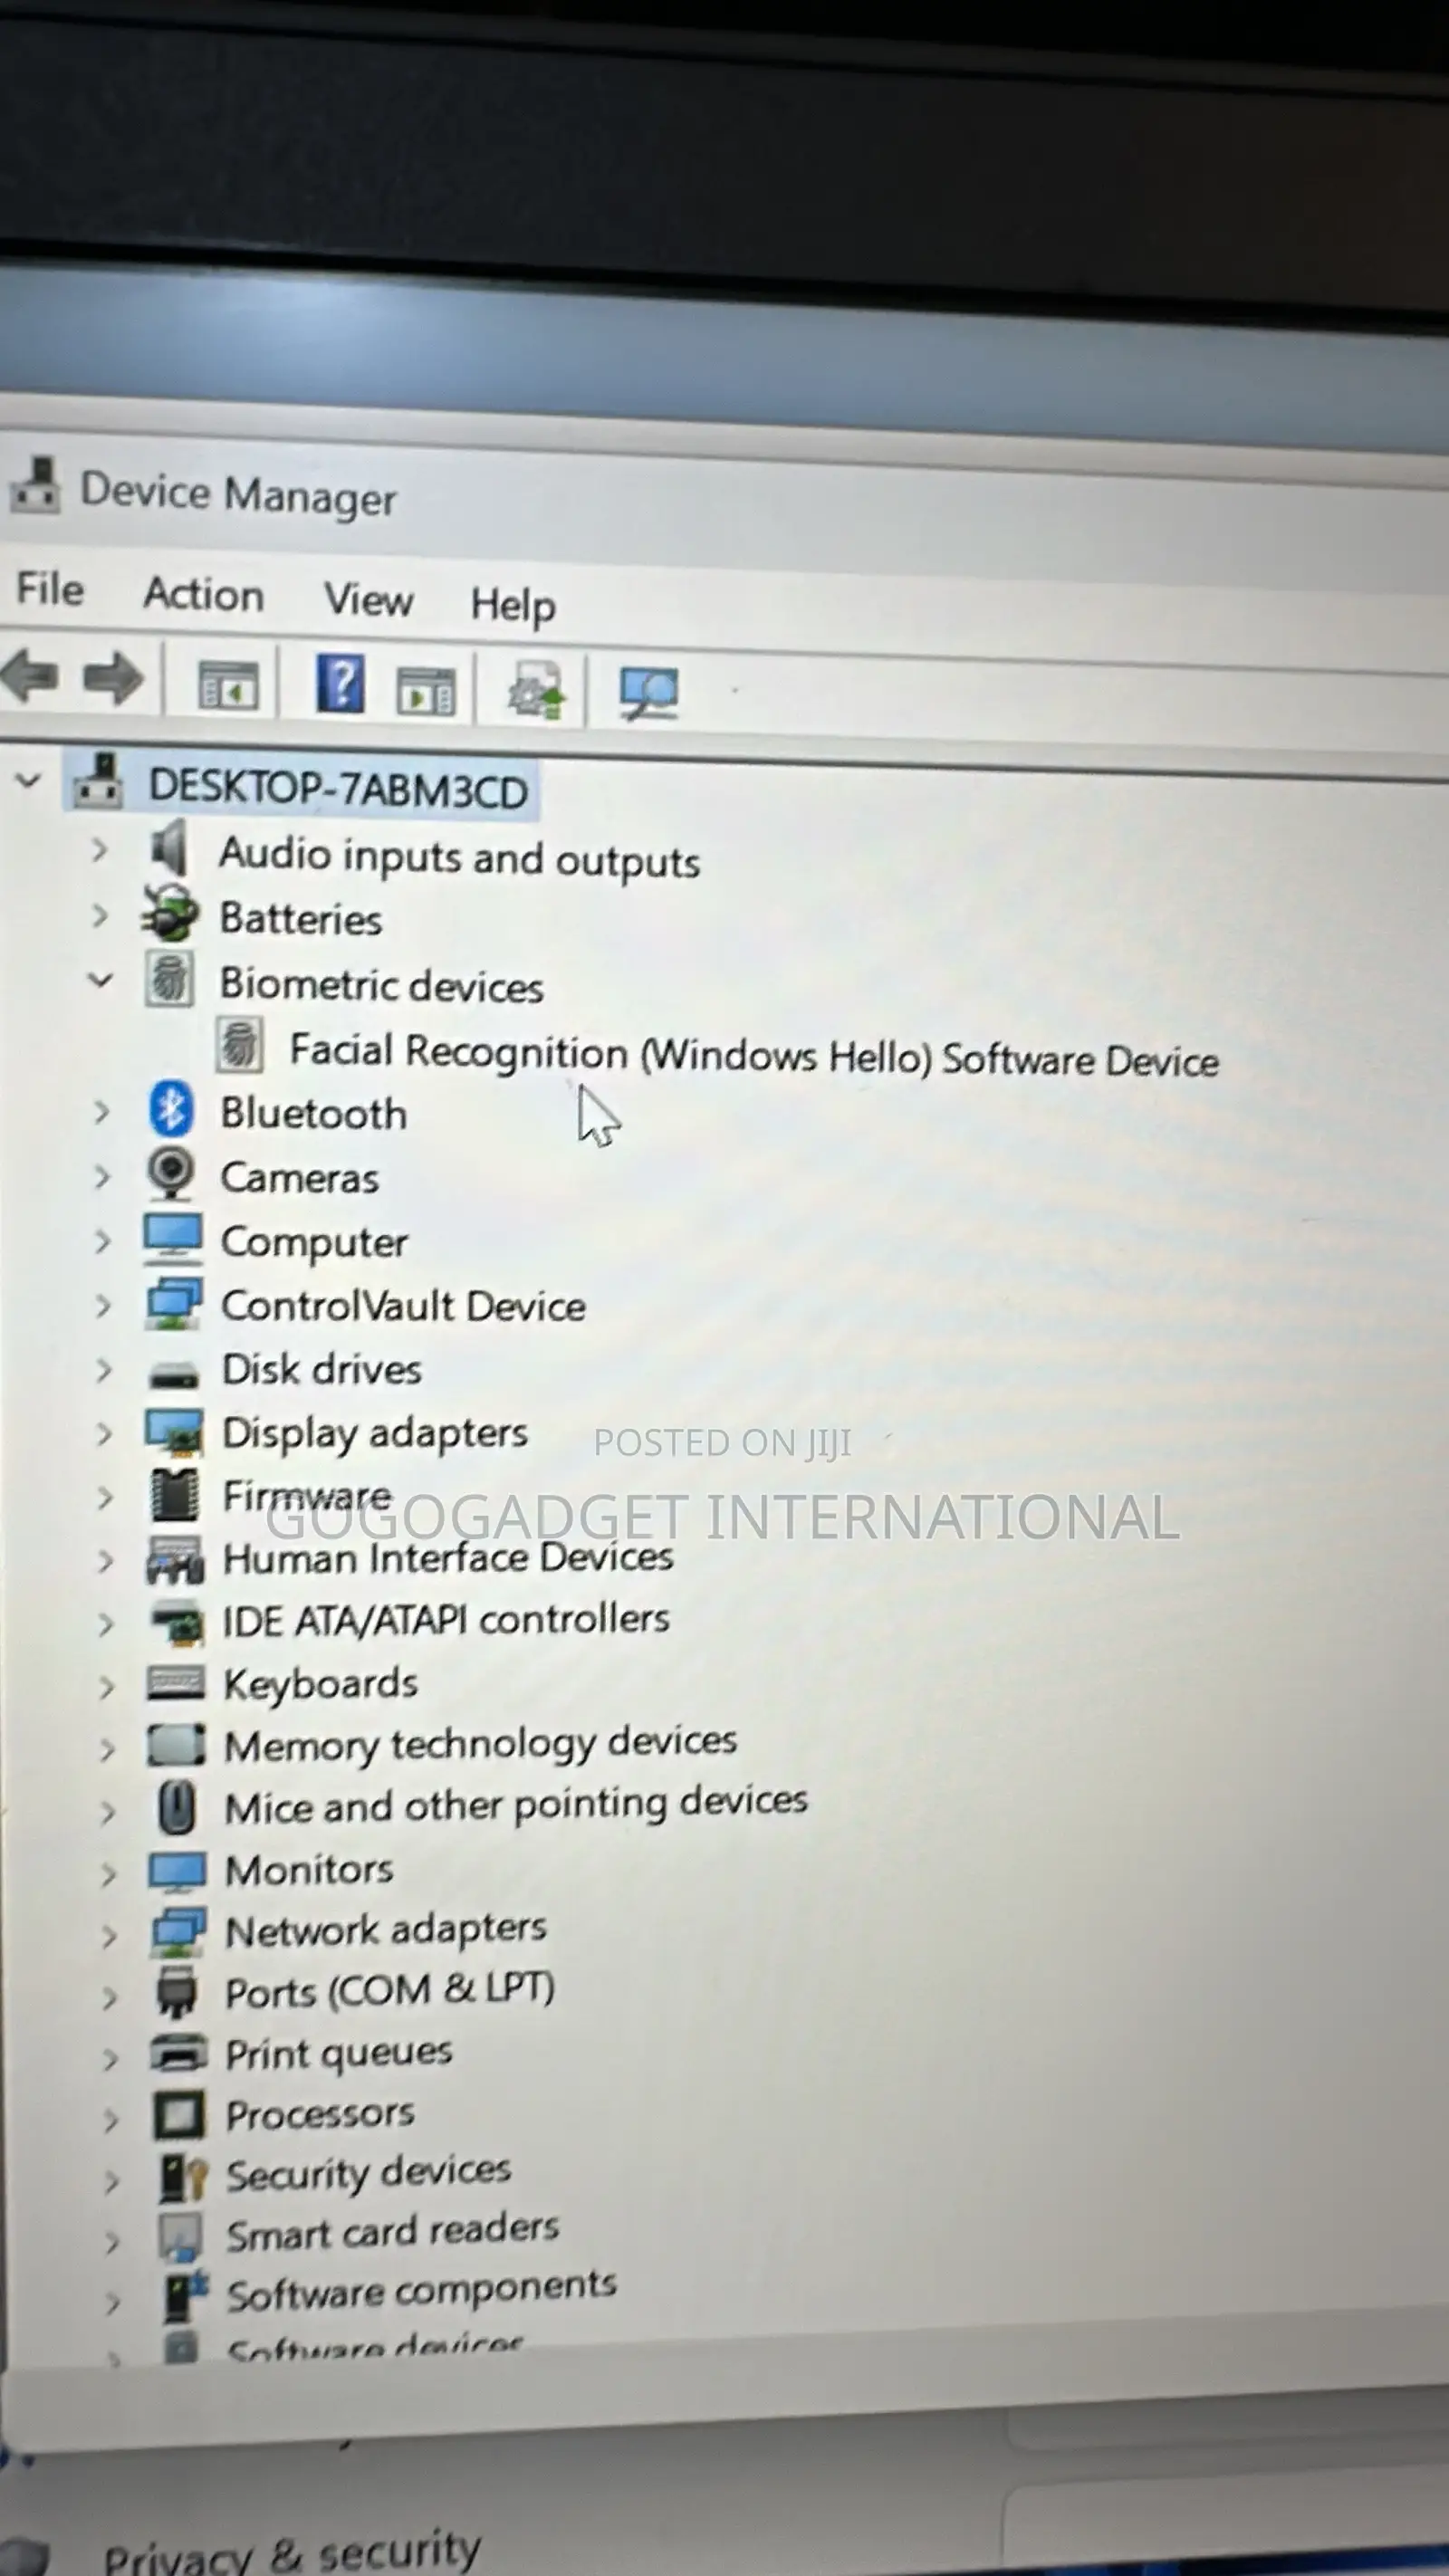This screenshot has width=1449, height=2576.
Task: Select the Security devices label
Action: (x=368, y=2172)
